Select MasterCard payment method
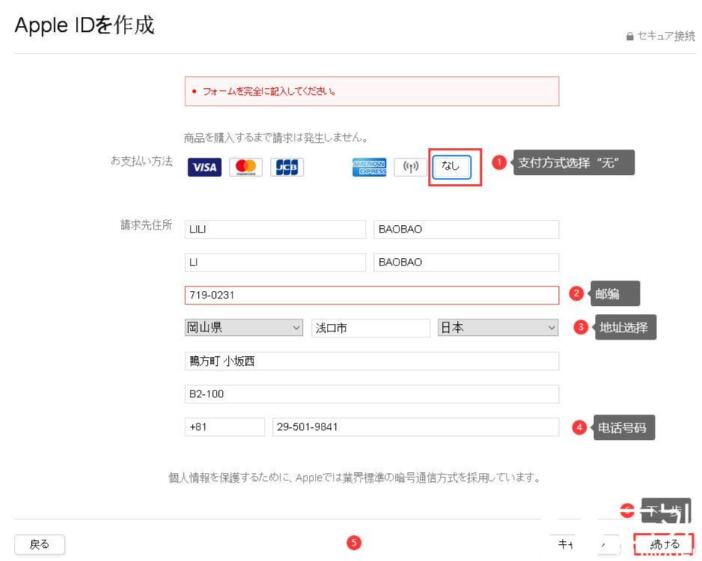The height and width of the screenshot is (561, 702). click(x=246, y=167)
